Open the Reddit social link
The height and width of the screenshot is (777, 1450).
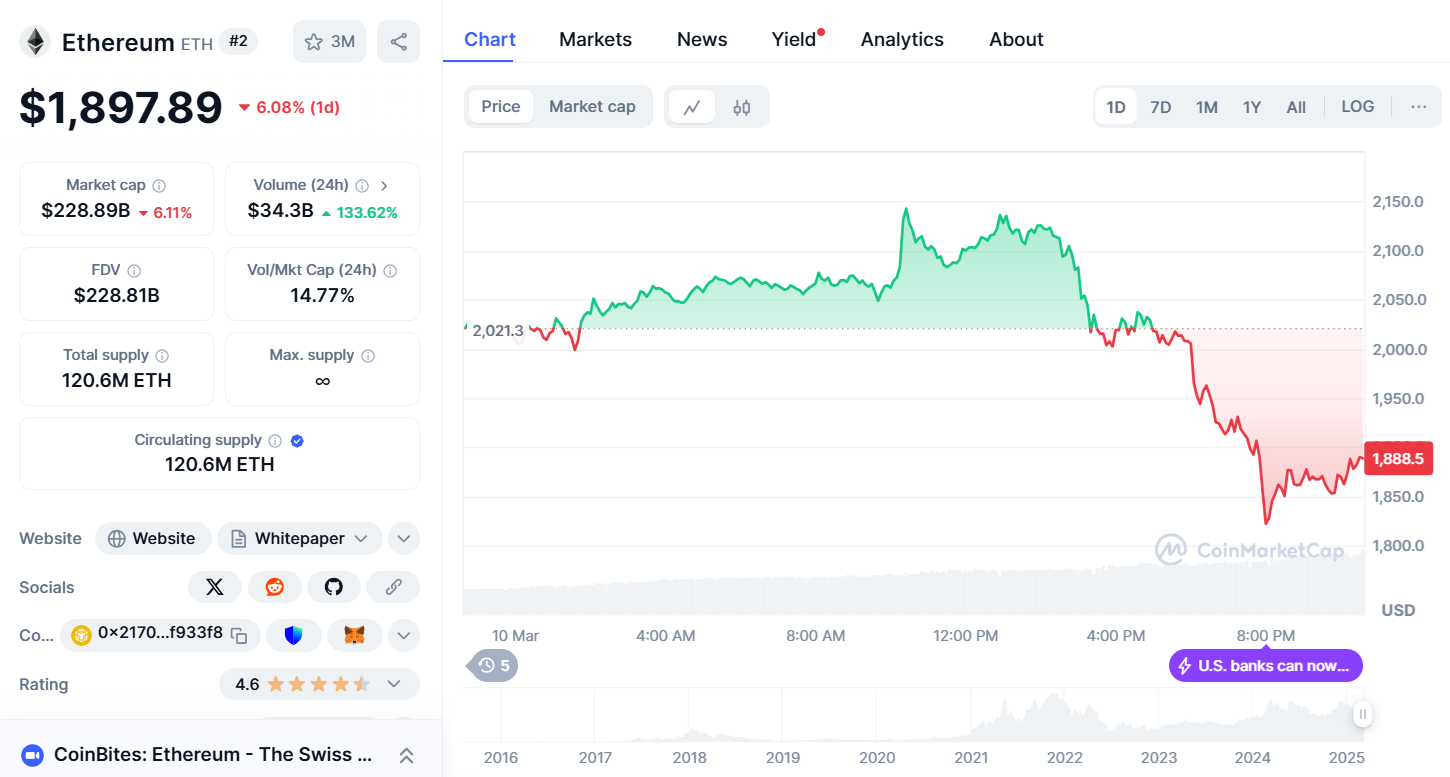pos(274,587)
